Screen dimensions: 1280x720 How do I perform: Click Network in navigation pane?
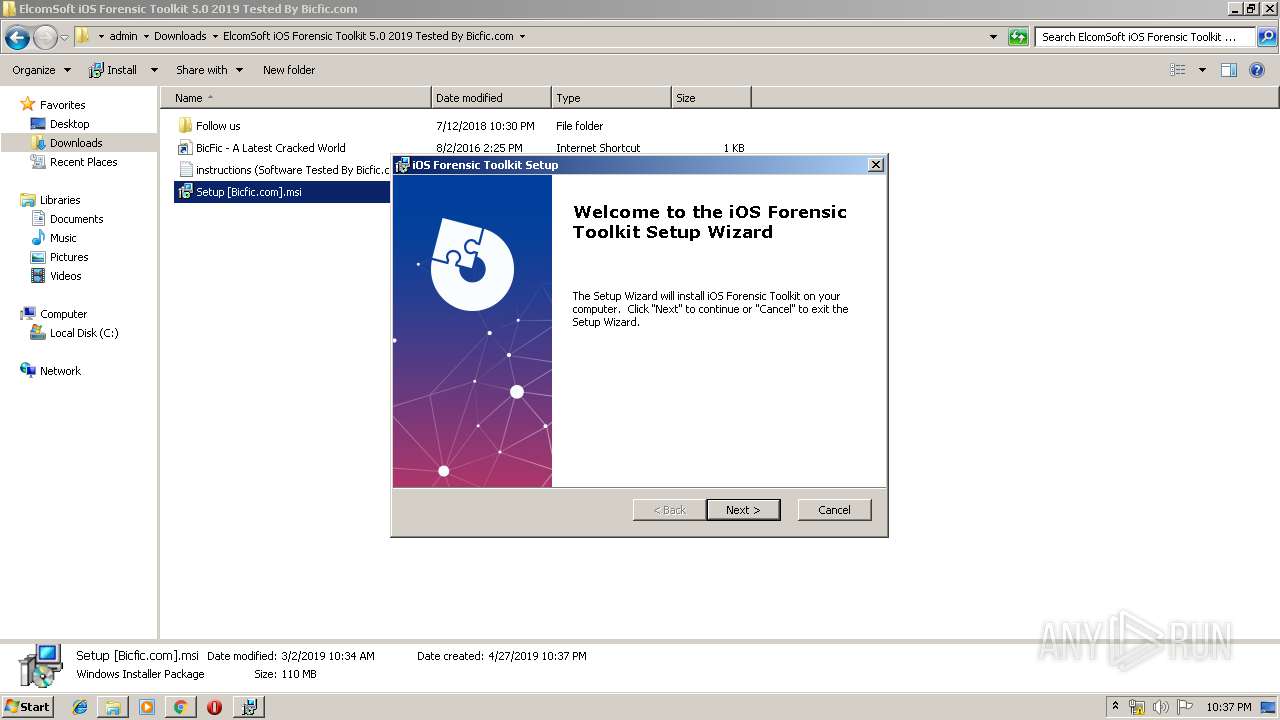(x=60, y=371)
